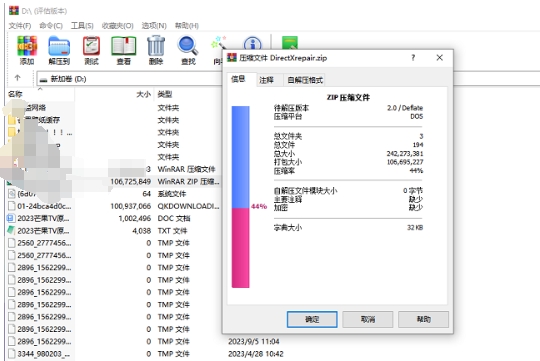The height and width of the screenshot is (361, 540).
Task: Click the pink compression ratio bar section
Action: [x=240, y=248]
